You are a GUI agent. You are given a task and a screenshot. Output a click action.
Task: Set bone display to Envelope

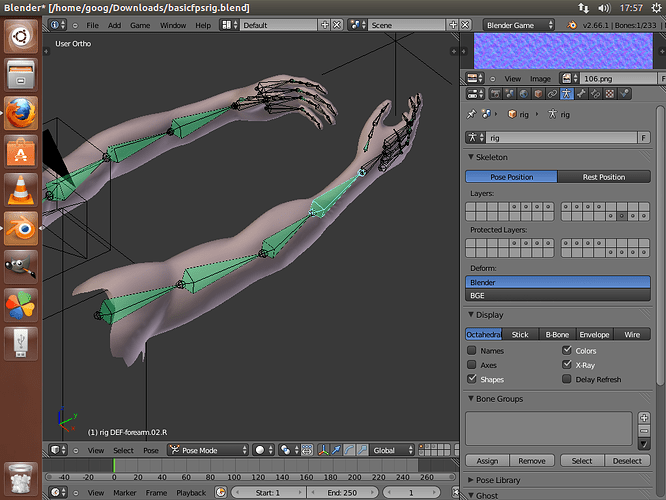594,334
